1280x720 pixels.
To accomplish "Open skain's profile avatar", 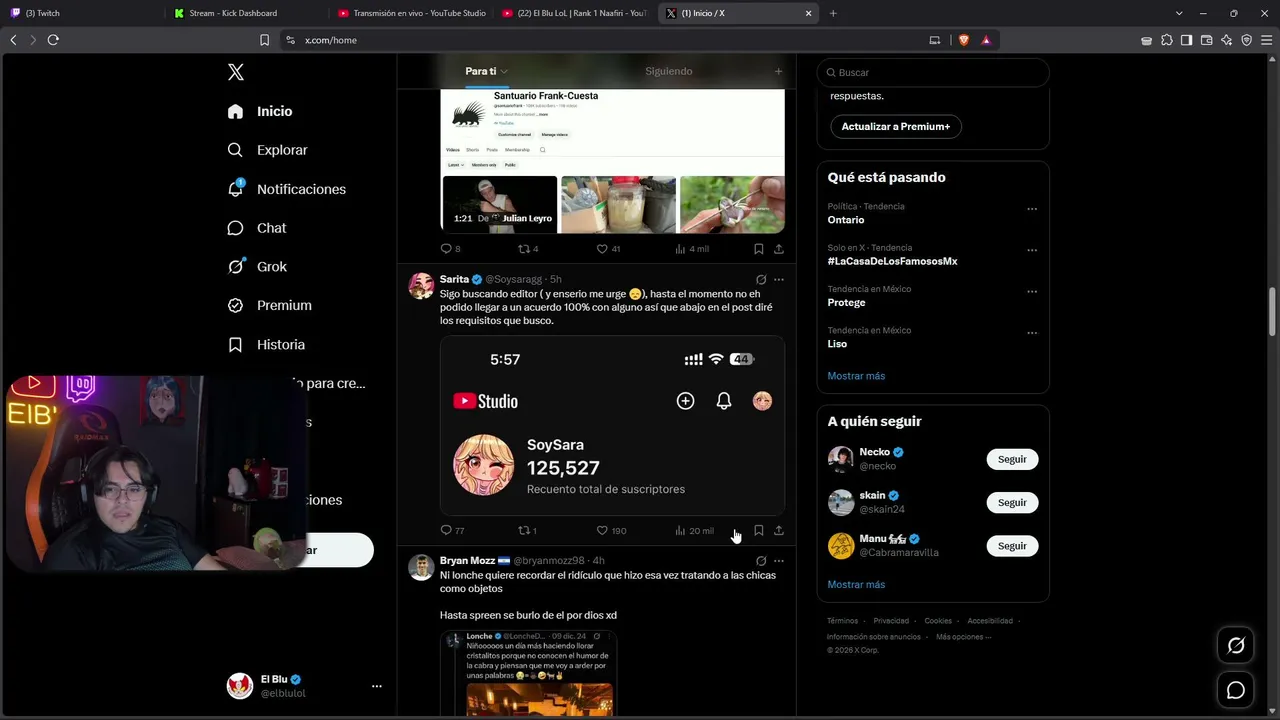I will coord(841,502).
